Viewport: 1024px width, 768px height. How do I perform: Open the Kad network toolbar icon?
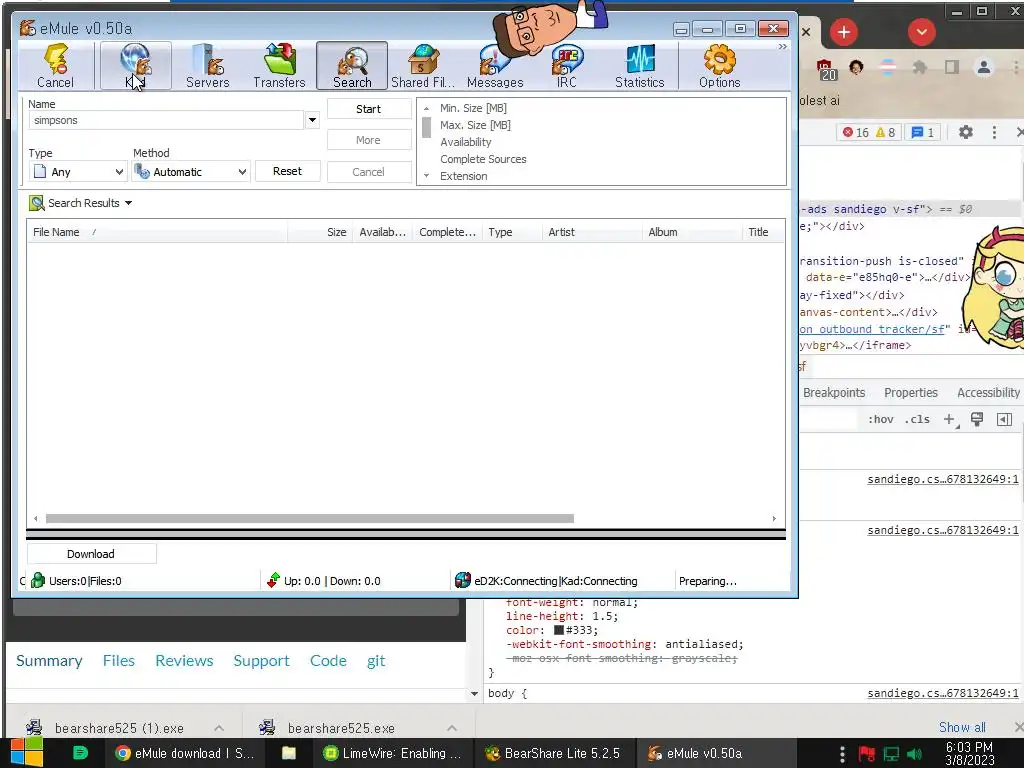click(x=136, y=65)
